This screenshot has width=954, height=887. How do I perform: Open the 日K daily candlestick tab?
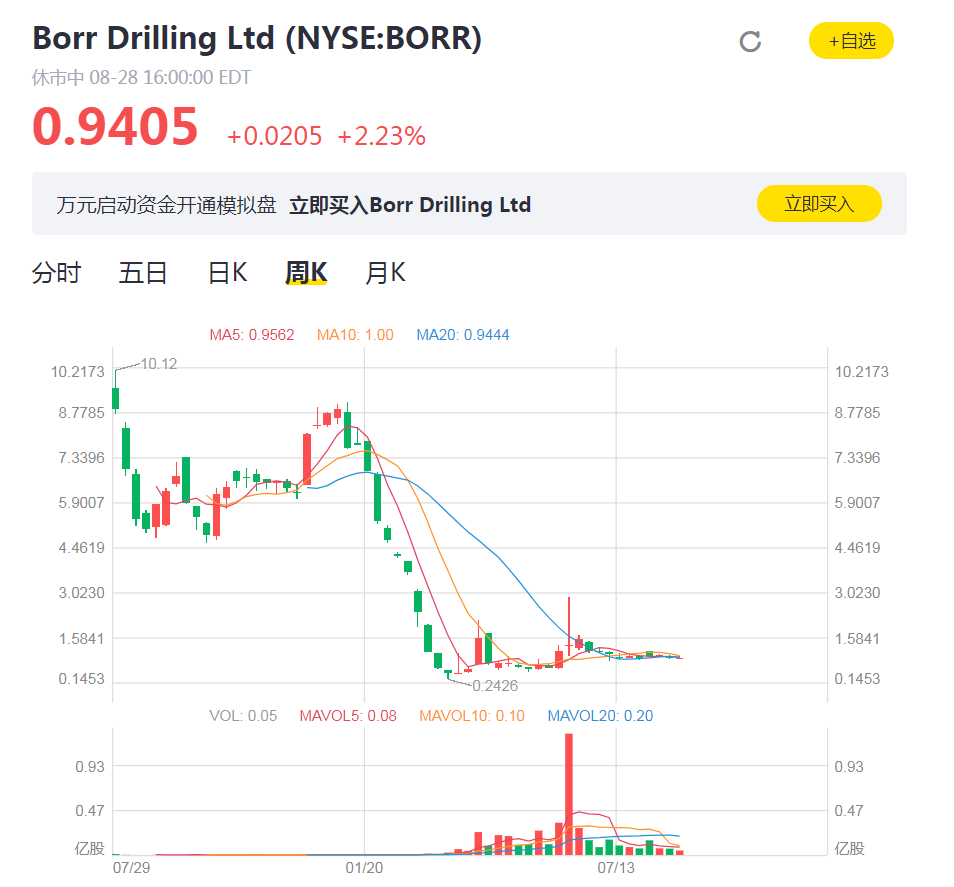pos(227,273)
